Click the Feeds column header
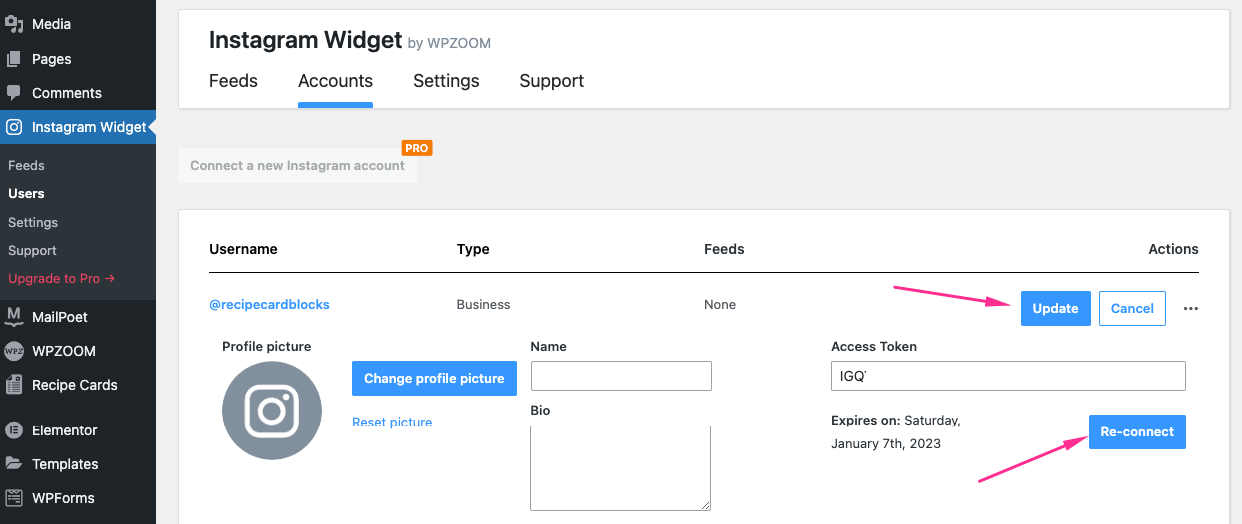The height and width of the screenshot is (524, 1242). tap(724, 249)
